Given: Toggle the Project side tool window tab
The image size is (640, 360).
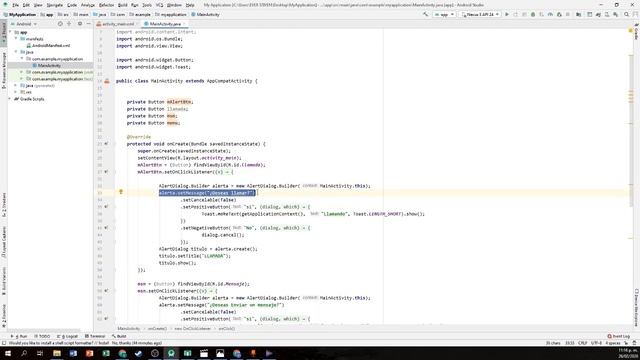Looking at the screenshot, I should (x=4, y=33).
